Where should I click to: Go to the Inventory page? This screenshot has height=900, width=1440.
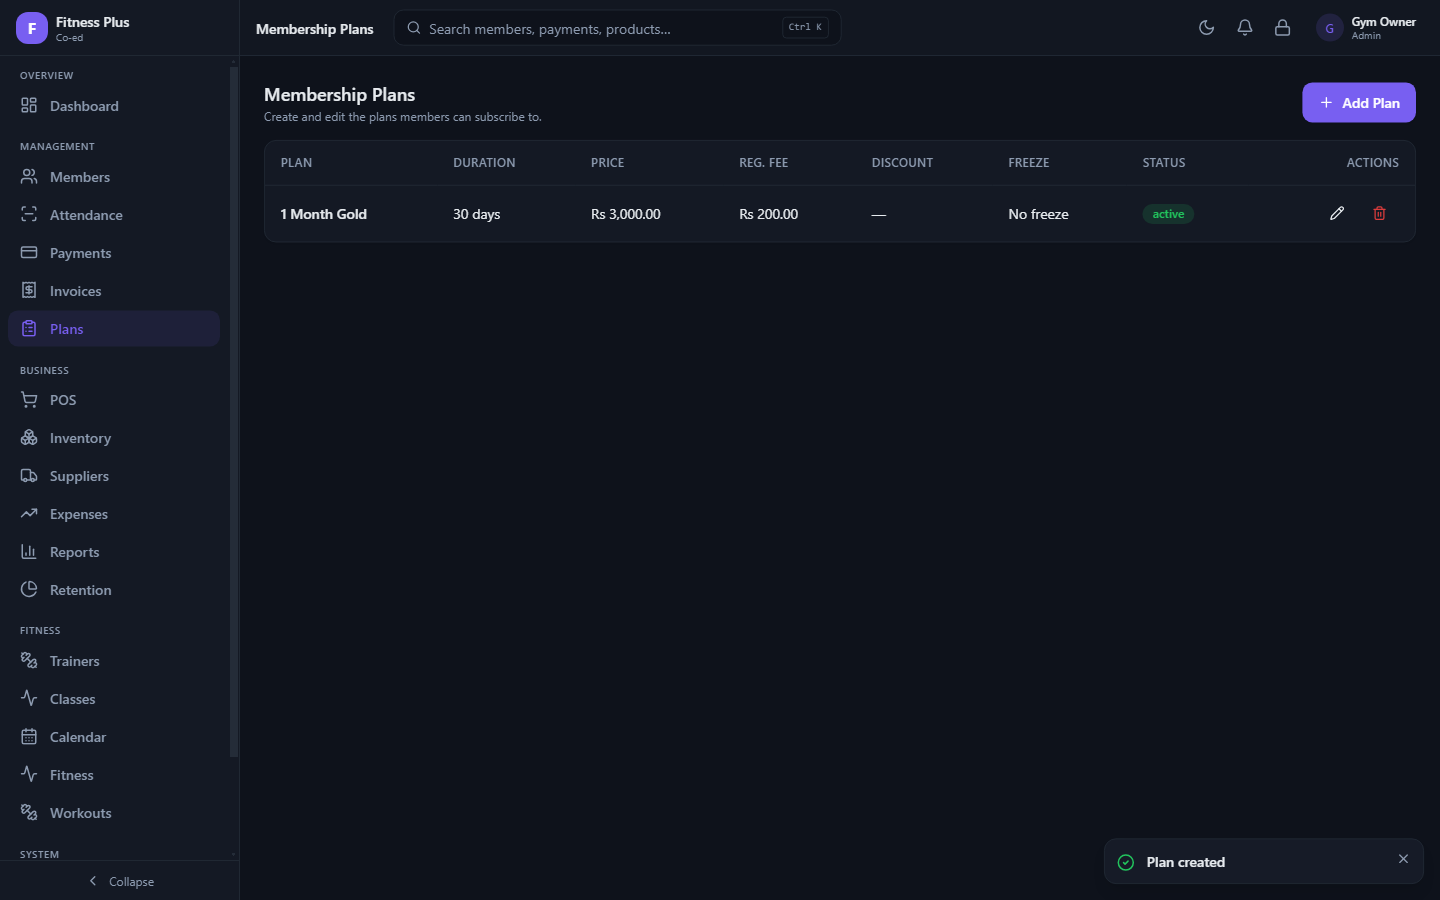[114, 438]
